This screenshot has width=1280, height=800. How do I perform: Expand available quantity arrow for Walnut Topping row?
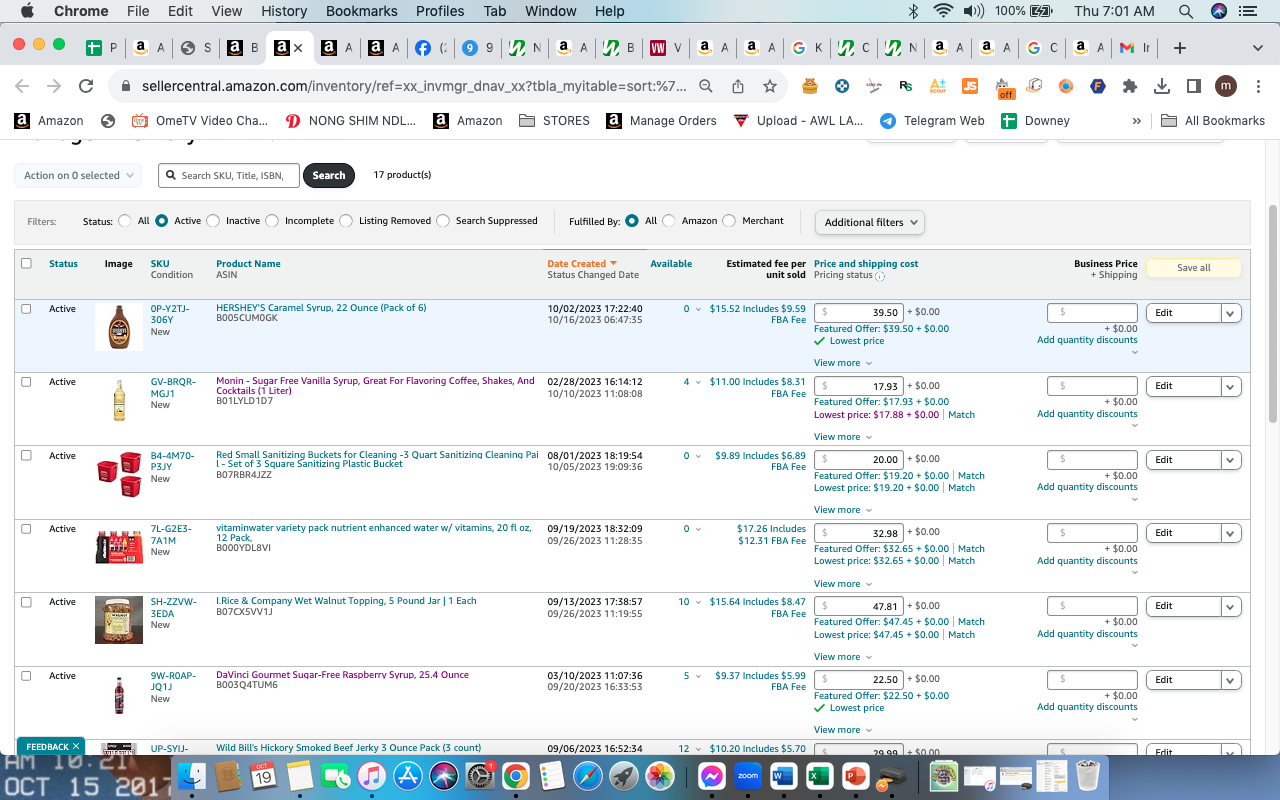pos(698,602)
